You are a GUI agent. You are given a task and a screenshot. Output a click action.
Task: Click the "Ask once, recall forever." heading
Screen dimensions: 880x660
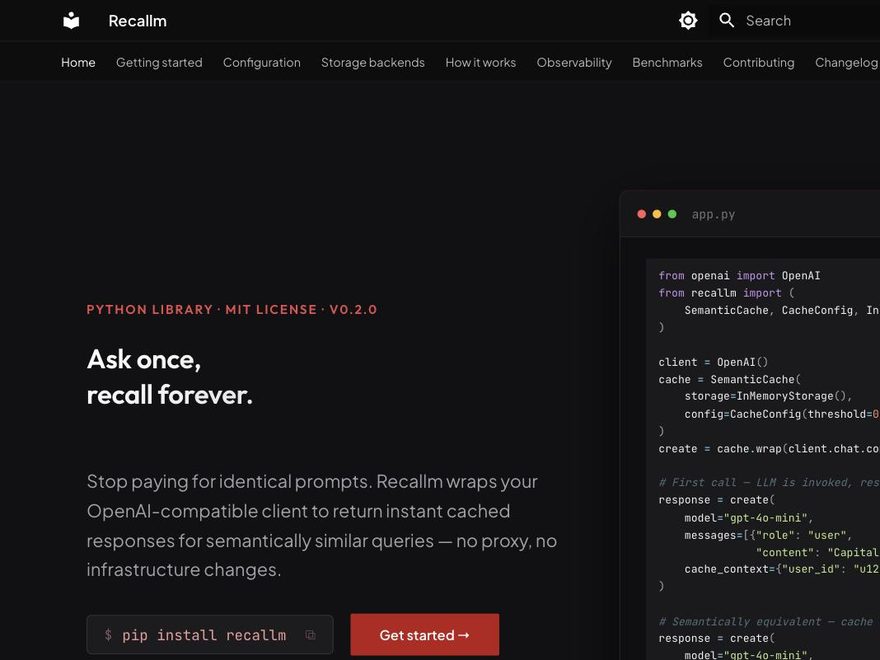coord(169,377)
